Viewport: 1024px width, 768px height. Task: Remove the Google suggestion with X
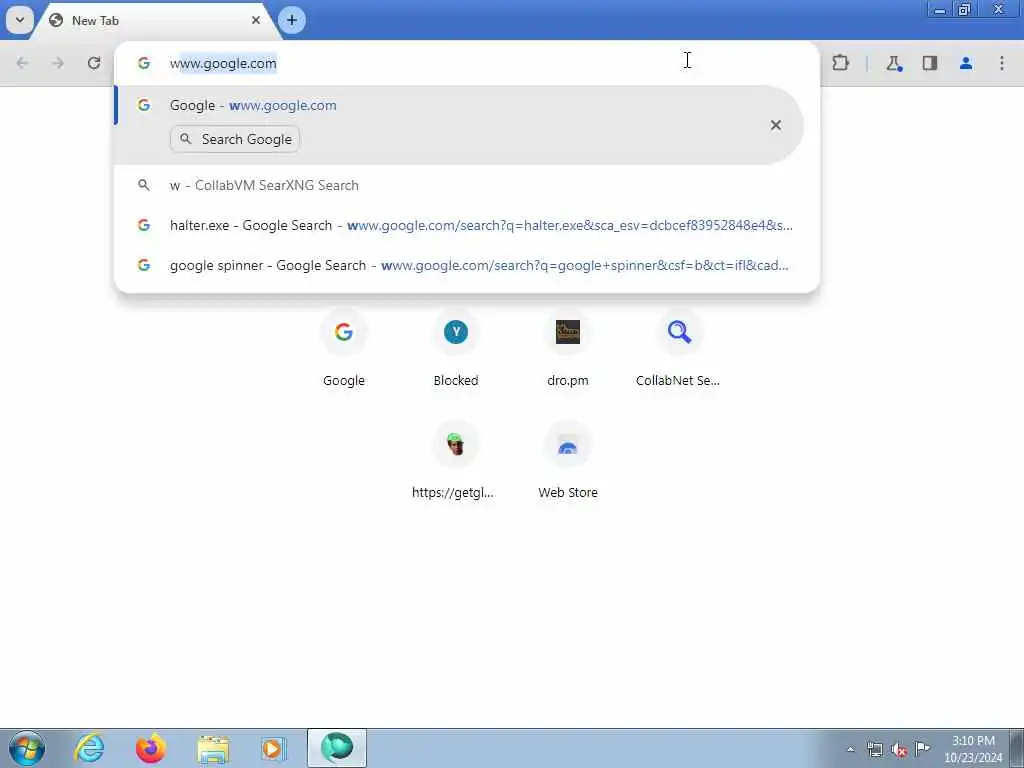click(776, 125)
